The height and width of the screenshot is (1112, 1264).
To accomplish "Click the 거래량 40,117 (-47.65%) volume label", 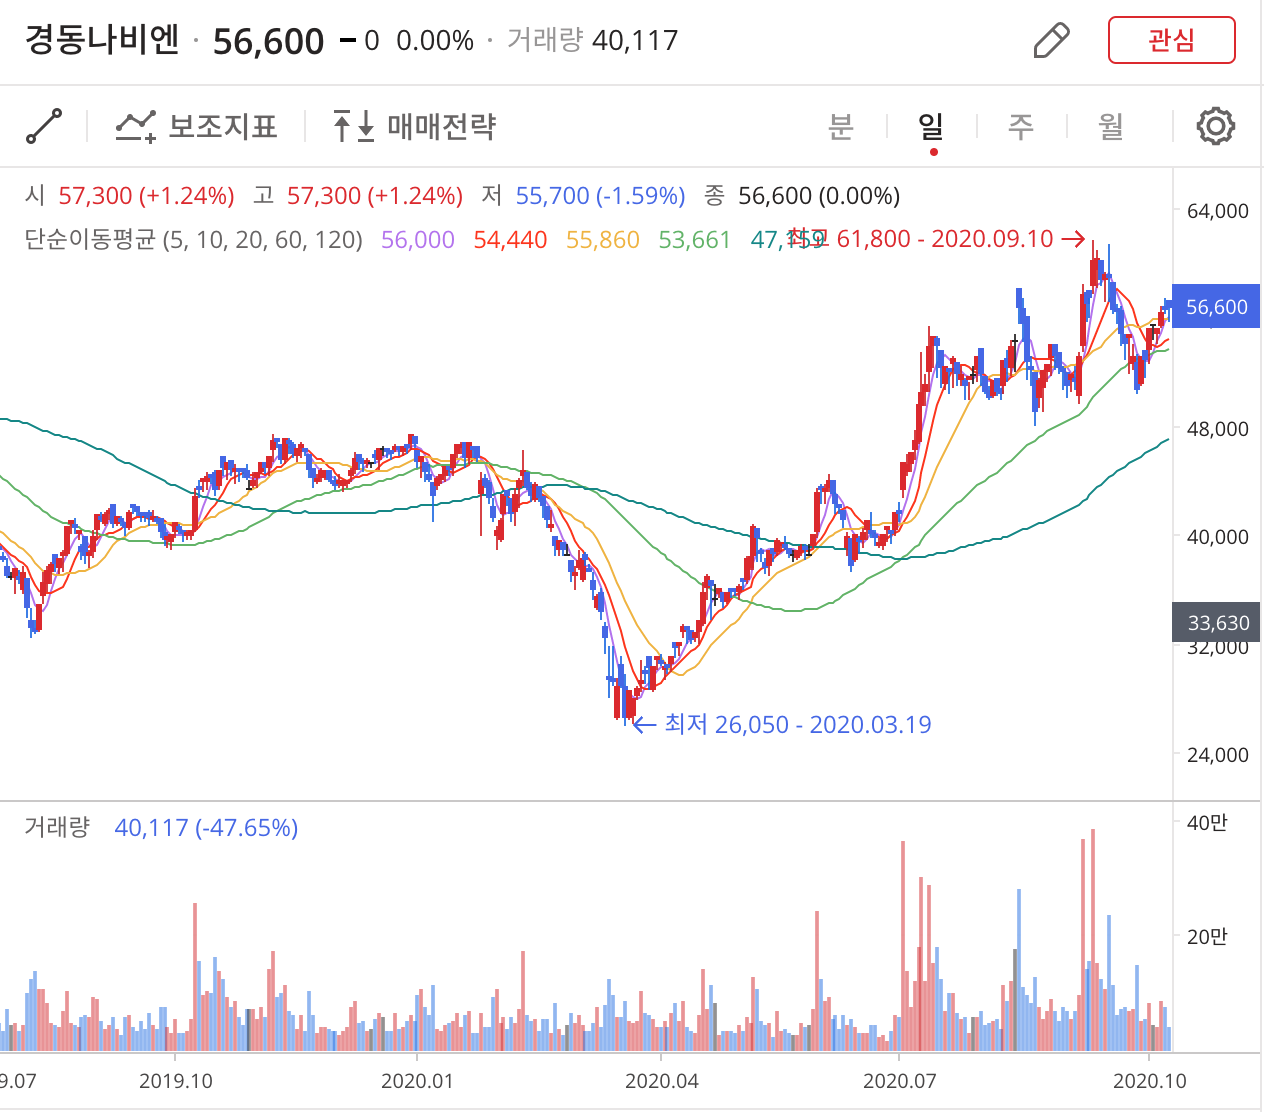I will click(x=161, y=828).
